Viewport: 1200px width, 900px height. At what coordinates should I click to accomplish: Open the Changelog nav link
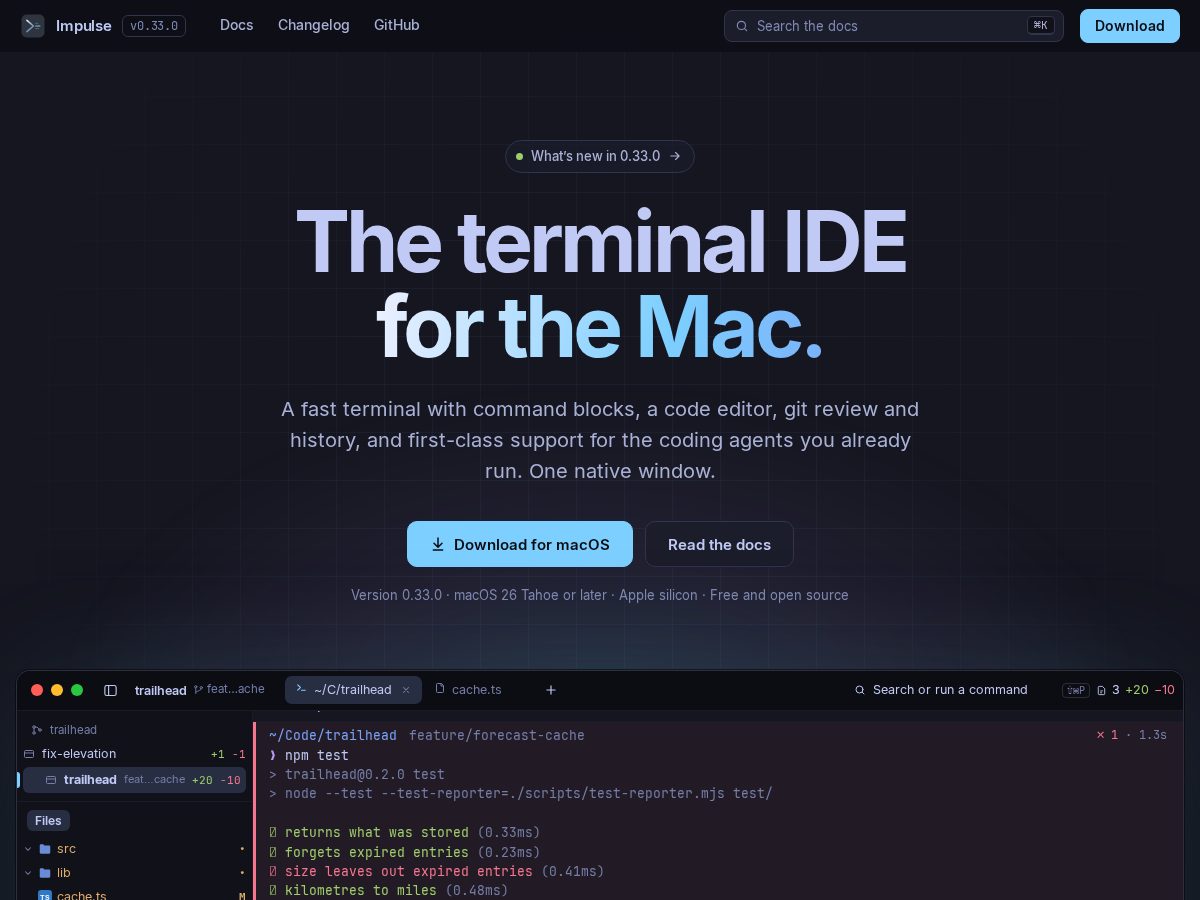pos(314,25)
